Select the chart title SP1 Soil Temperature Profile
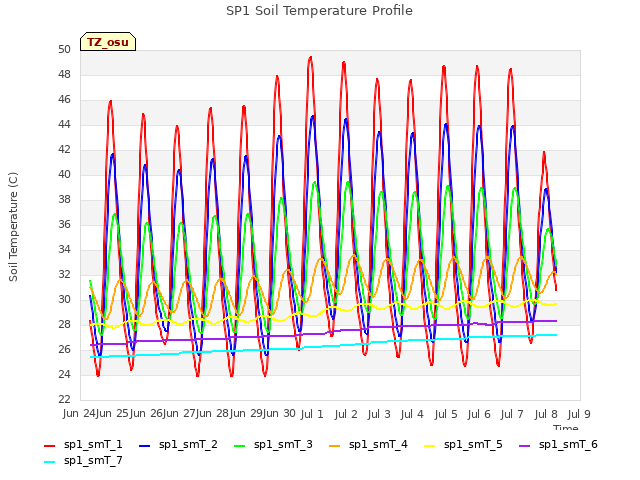 click(x=319, y=11)
